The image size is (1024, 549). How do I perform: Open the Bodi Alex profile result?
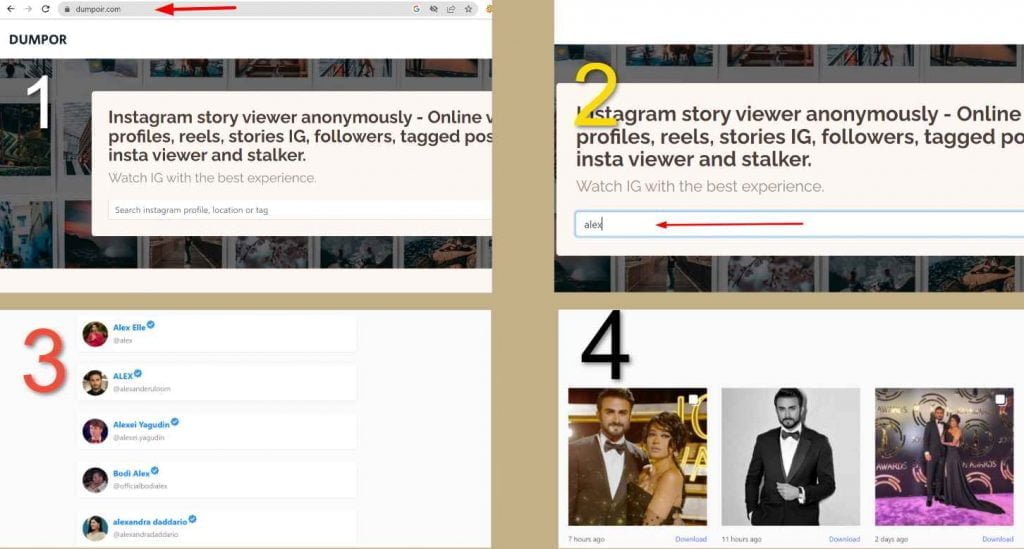point(131,473)
